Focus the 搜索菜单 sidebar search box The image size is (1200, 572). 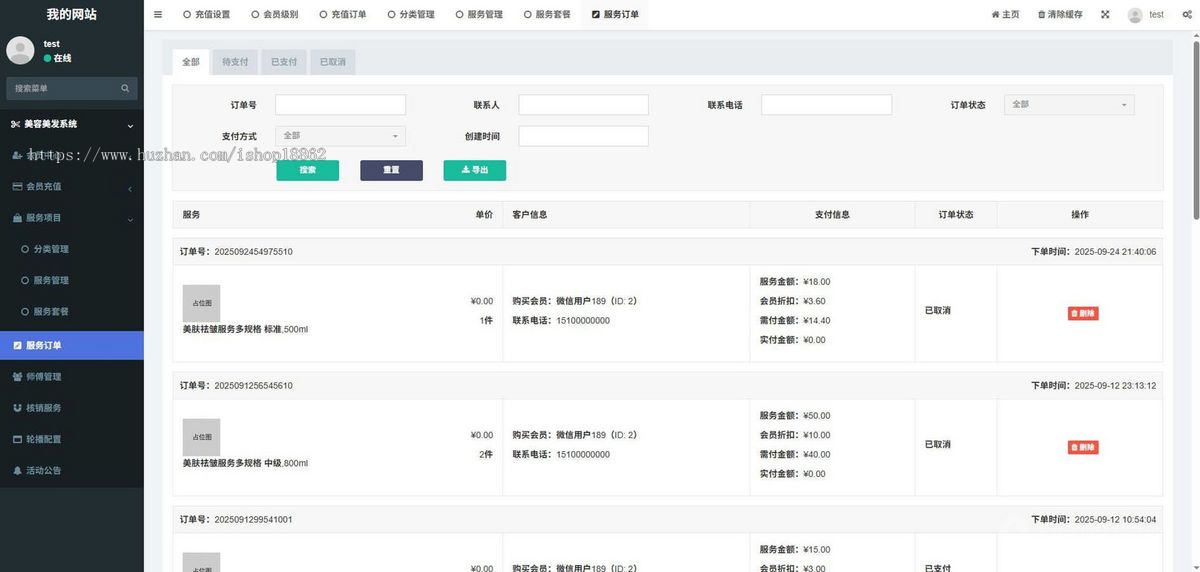point(72,89)
